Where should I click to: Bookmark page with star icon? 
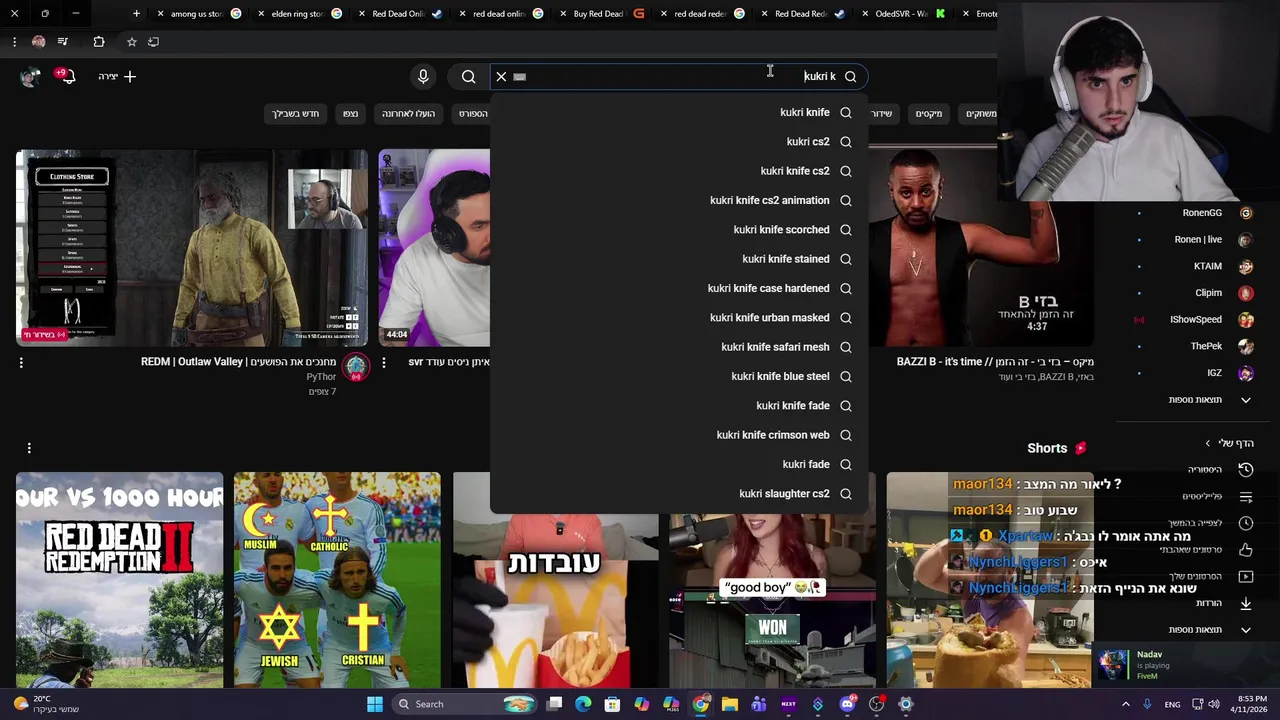(131, 42)
